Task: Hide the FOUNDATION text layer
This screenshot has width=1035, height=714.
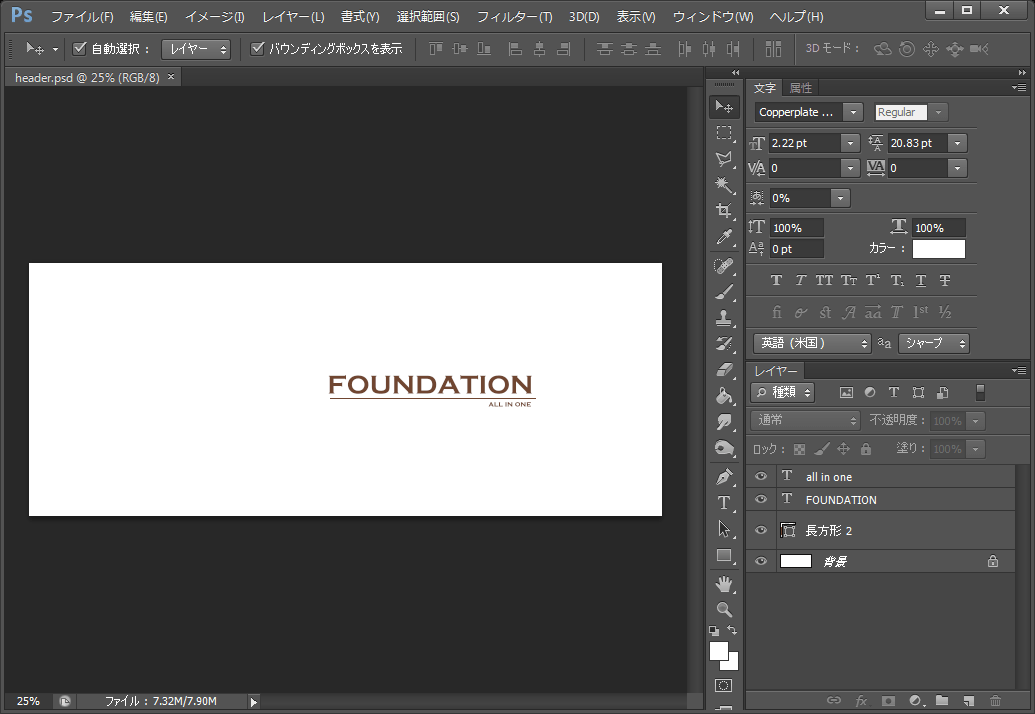Action: 761,500
